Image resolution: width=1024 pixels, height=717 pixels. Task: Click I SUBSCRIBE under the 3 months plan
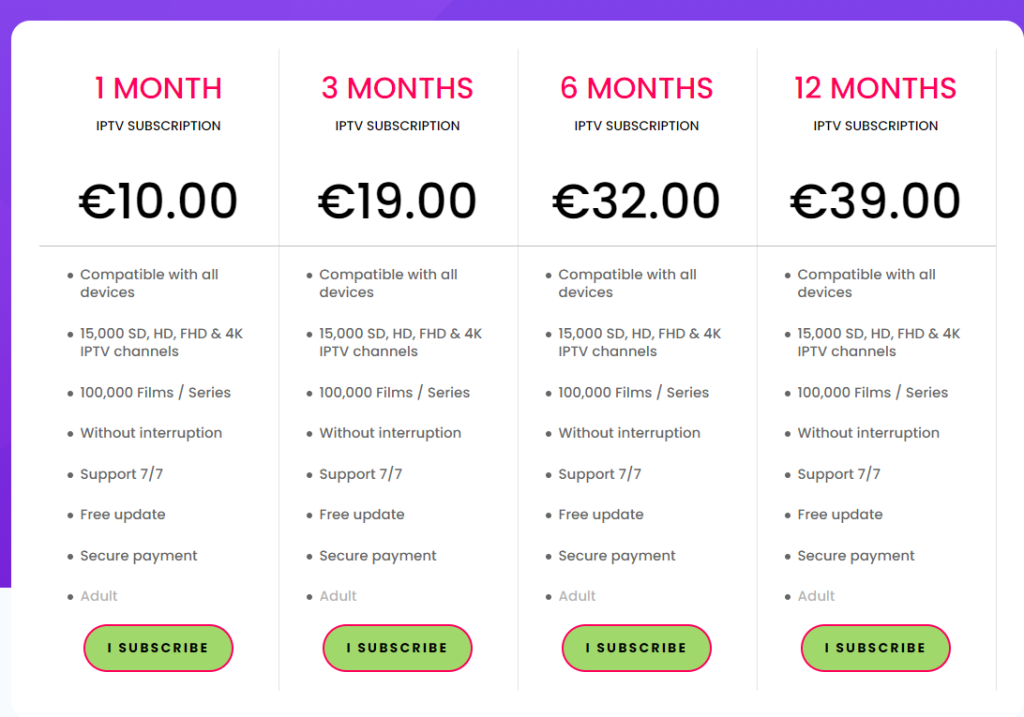pyautogui.click(x=397, y=648)
